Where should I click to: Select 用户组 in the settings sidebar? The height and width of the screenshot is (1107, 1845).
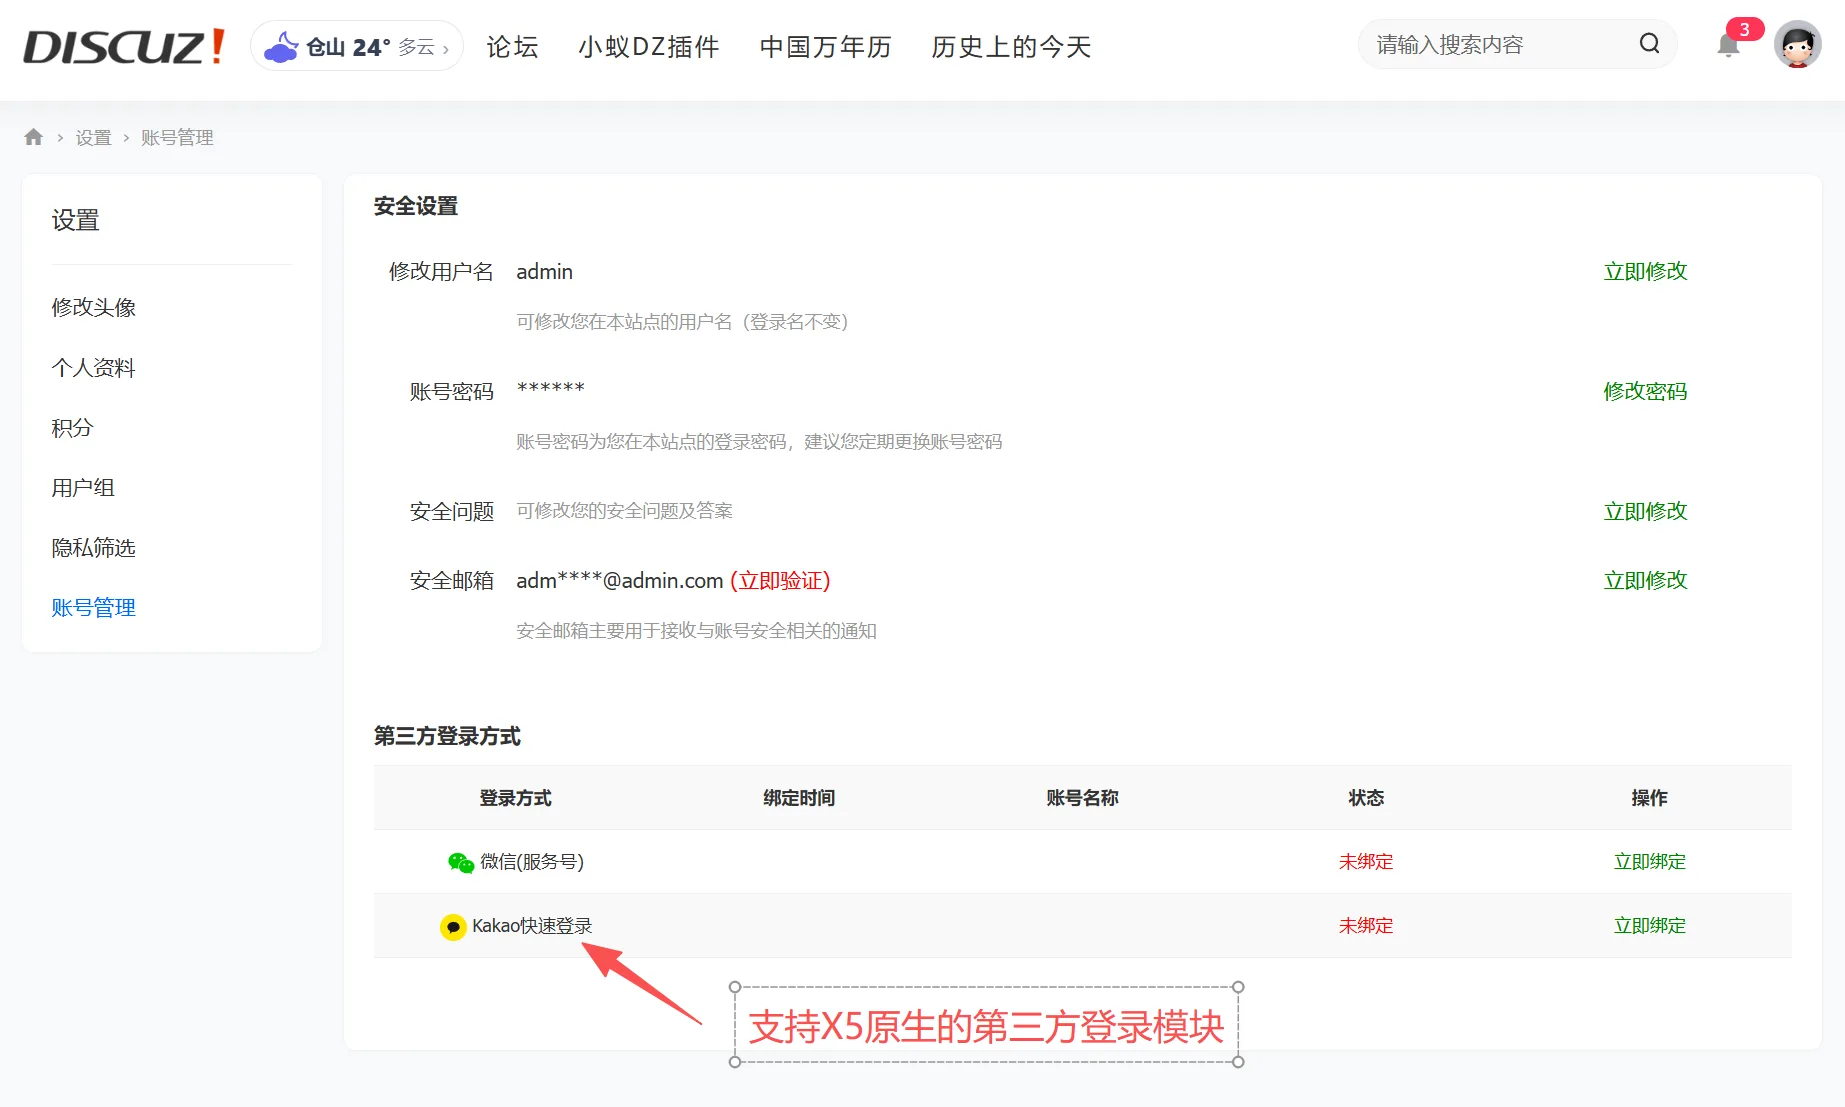tap(84, 487)
